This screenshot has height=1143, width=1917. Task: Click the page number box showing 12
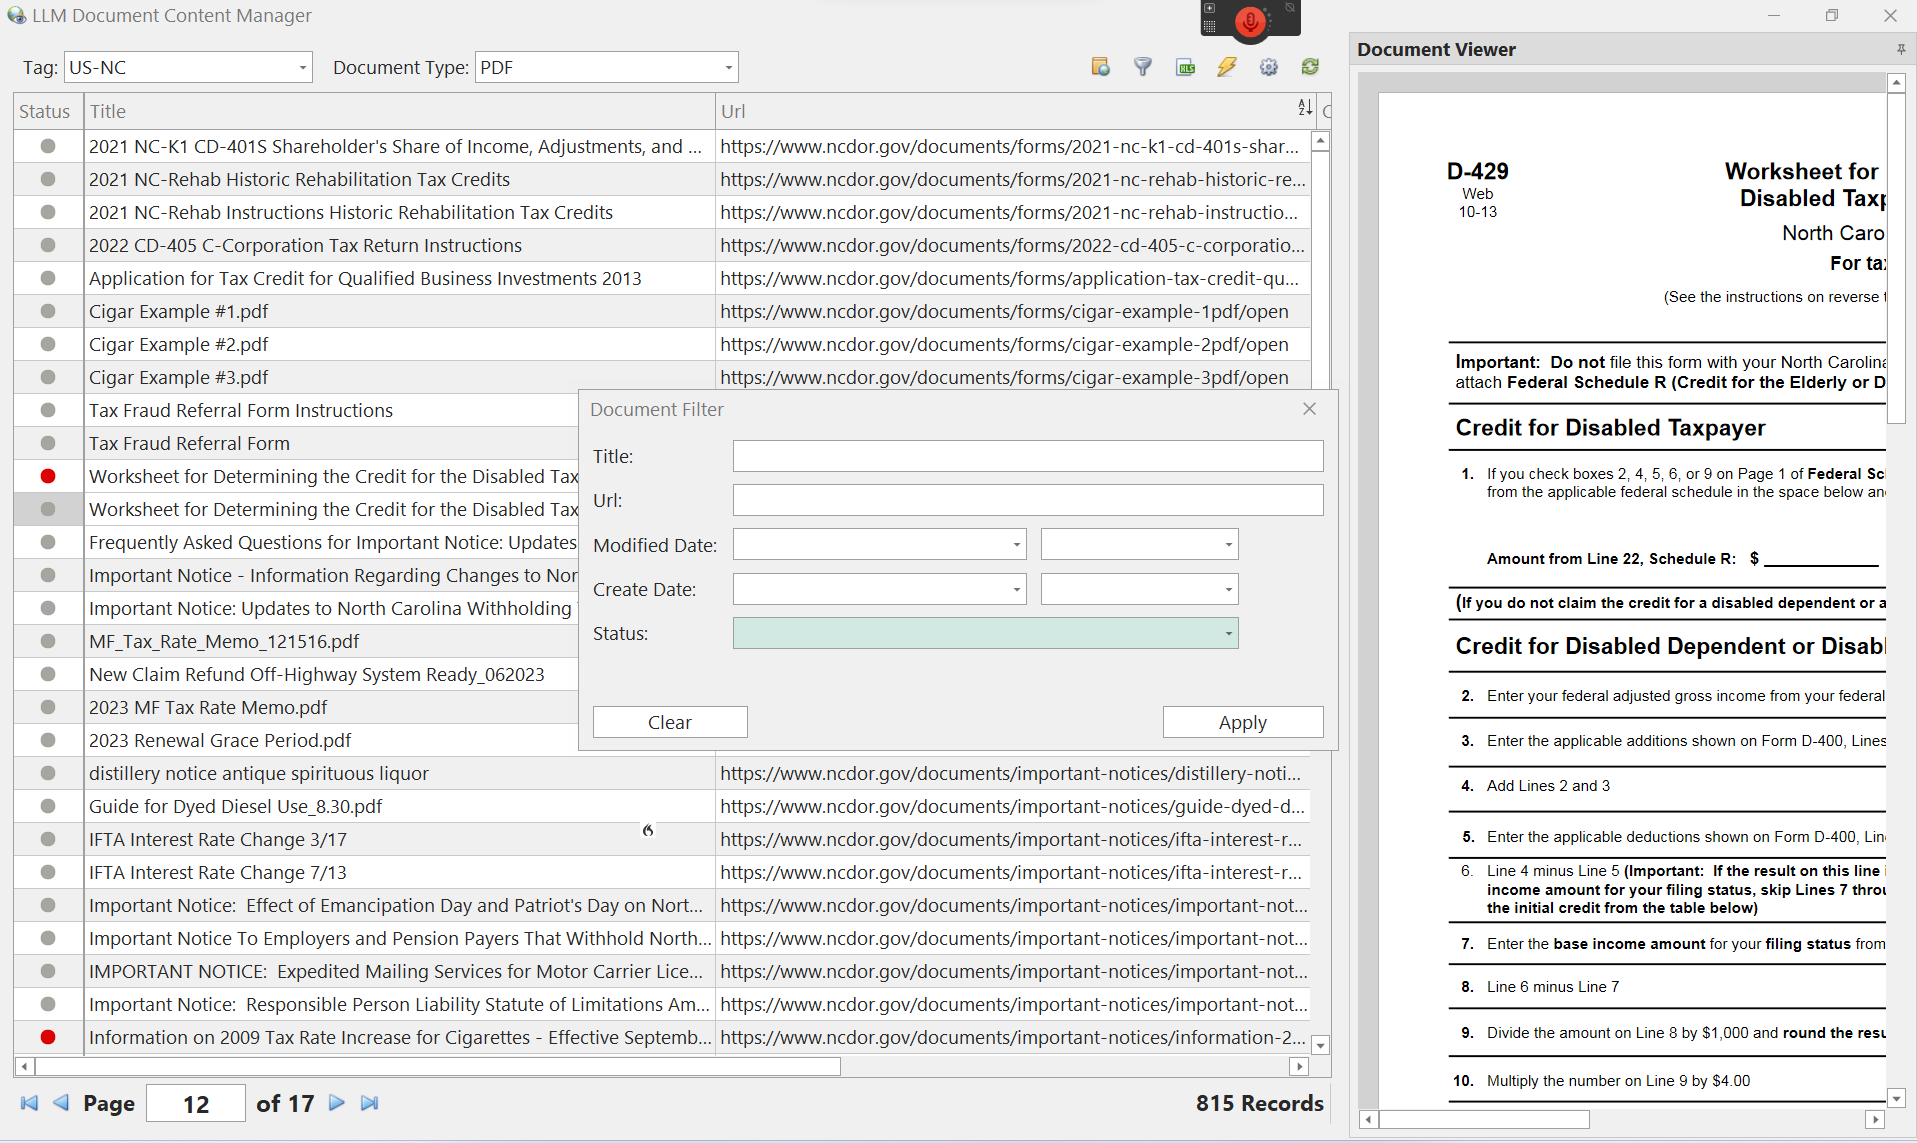click(x=196, y=1103)
